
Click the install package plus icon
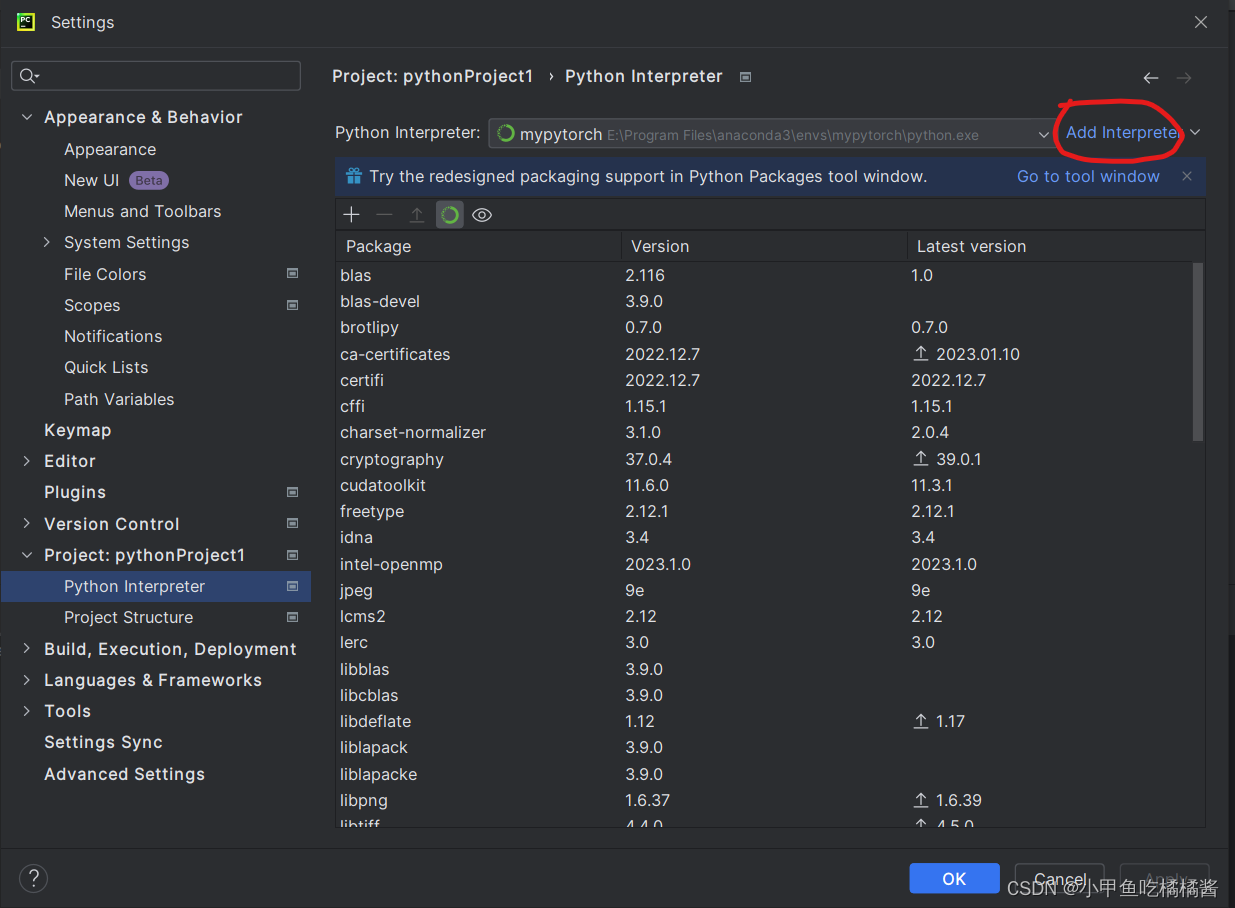pyautogui.click(x=351, y=215)
